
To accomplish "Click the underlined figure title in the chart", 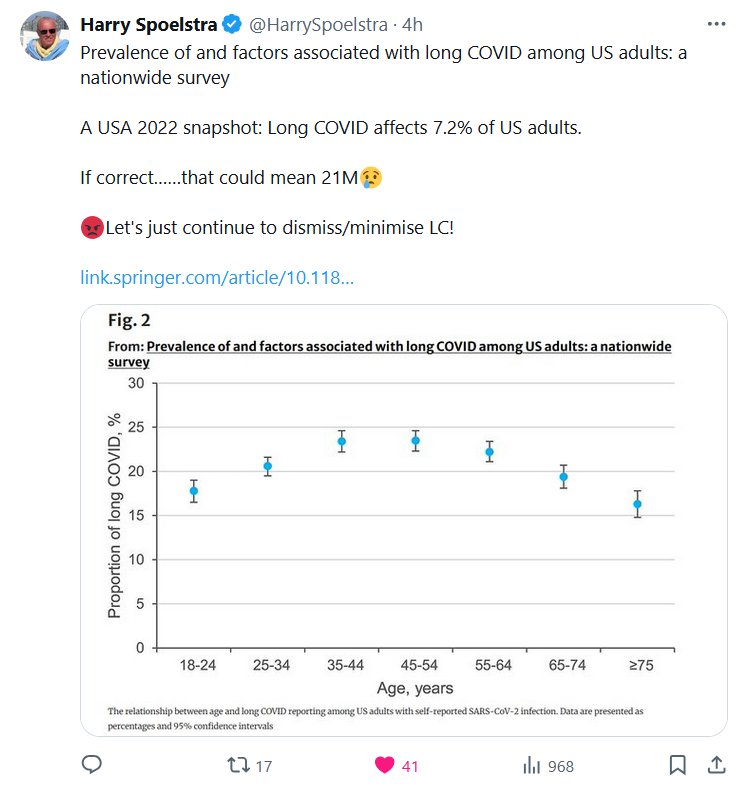I will 408,348.
